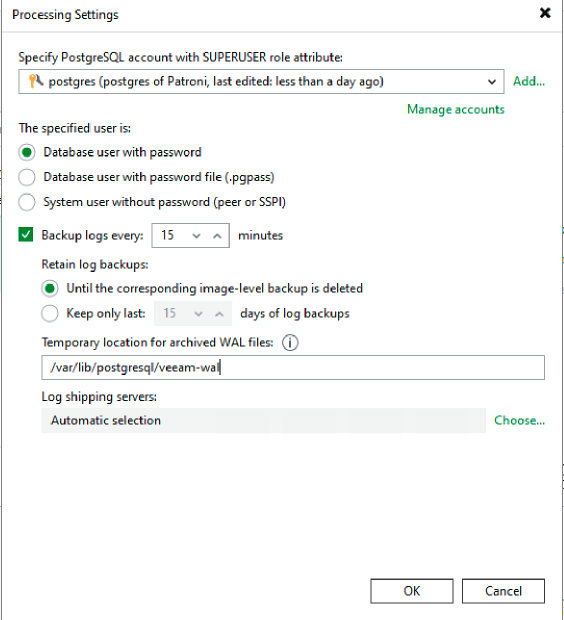
Task: Toggle the Backup logs every checkbox
Action: (x=26, y=235)
